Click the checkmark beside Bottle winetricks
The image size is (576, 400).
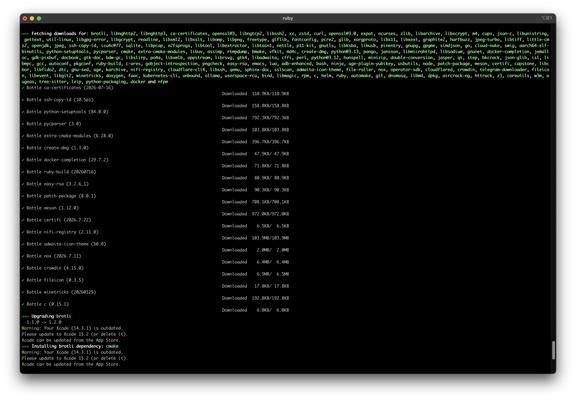click(x=23, y=292)
